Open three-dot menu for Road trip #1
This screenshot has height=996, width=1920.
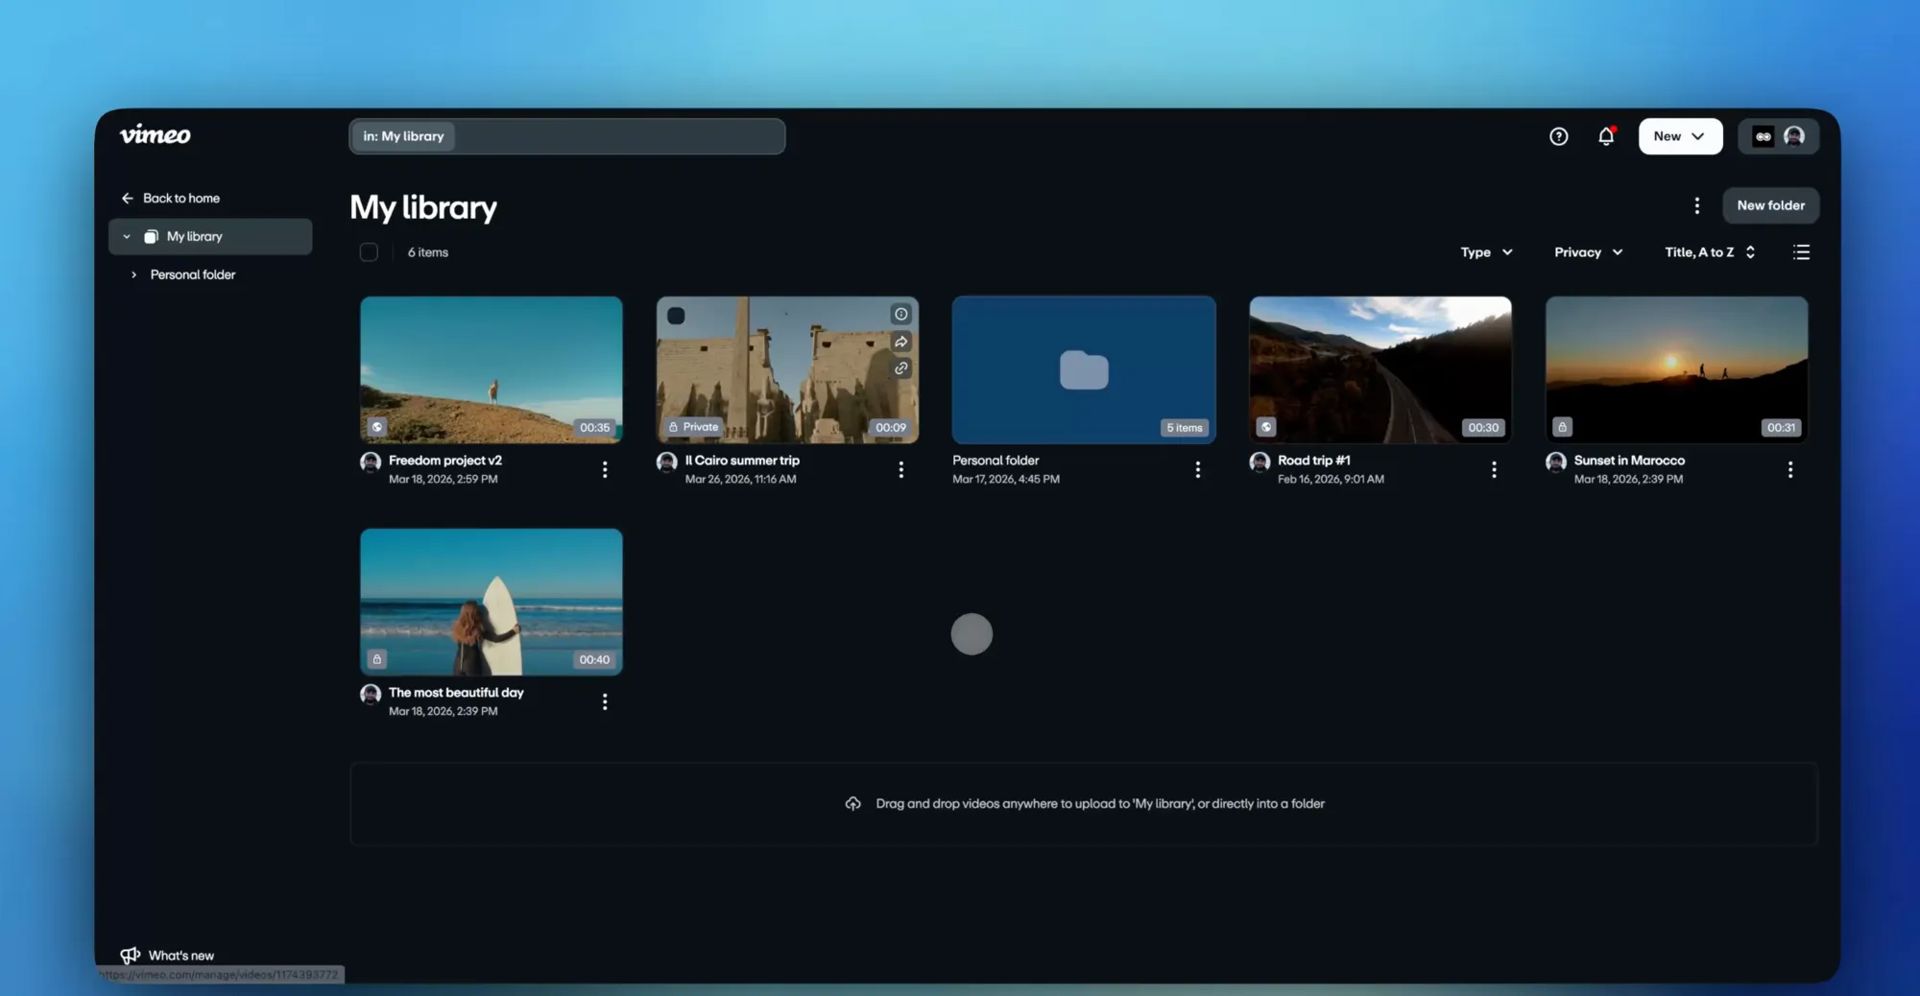pos(1494,470)
